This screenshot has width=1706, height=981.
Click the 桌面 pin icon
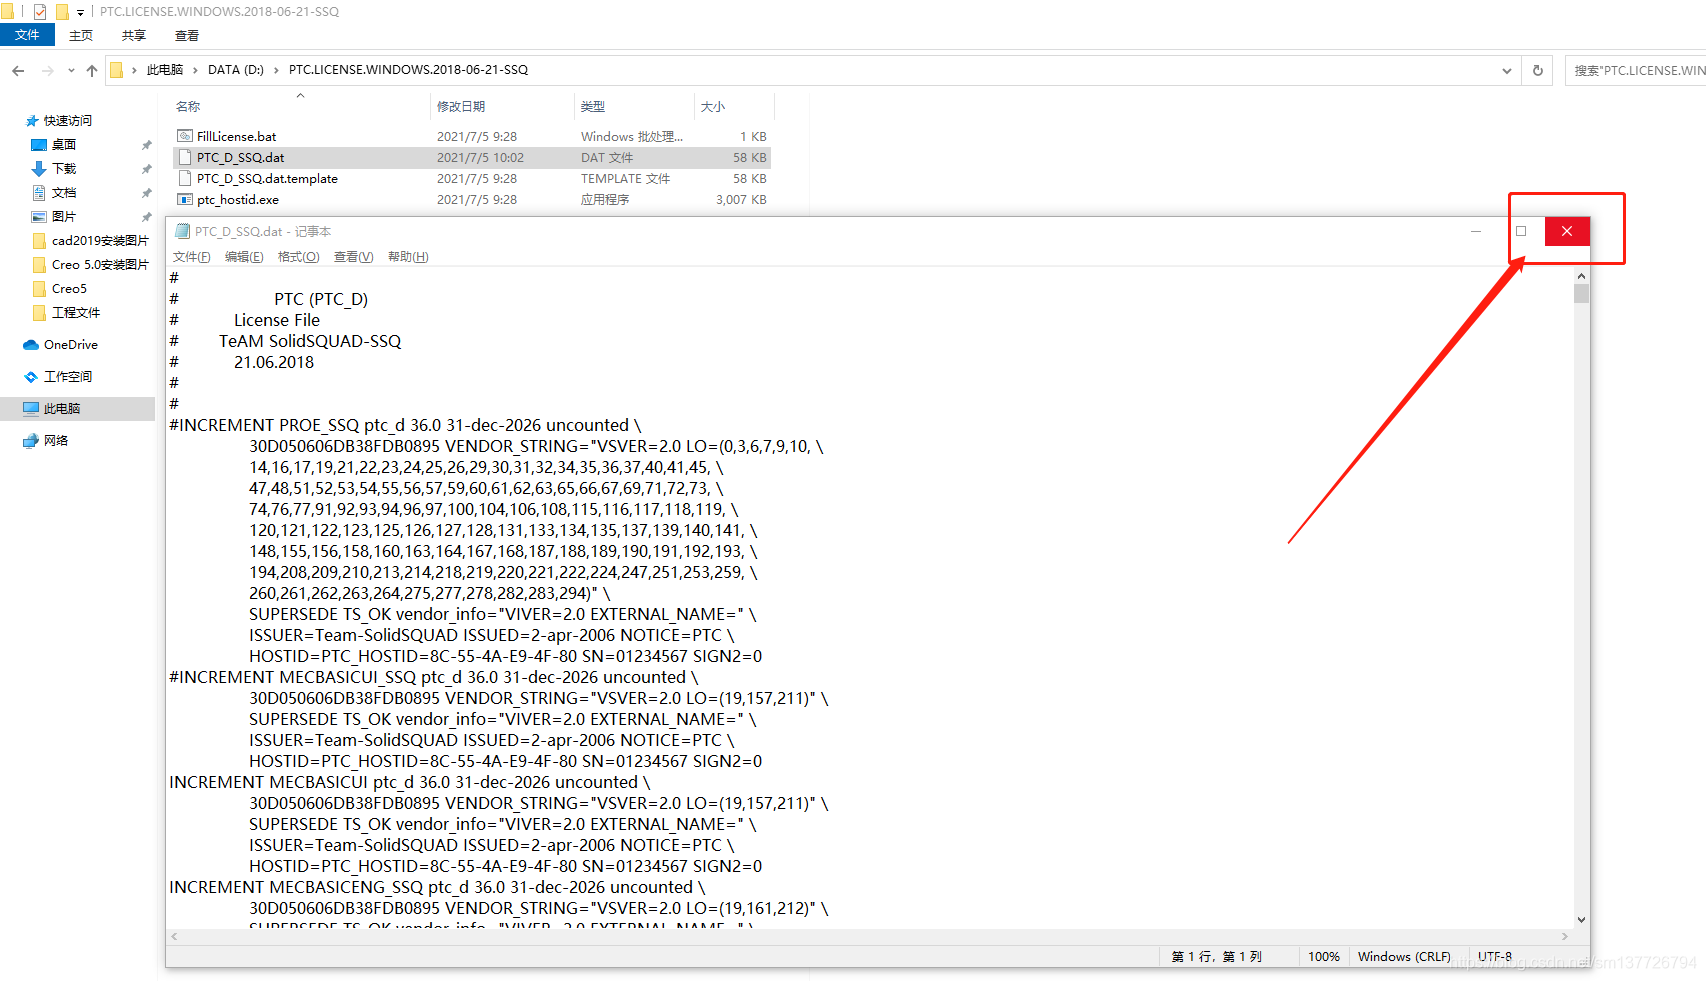pos(147,145)
